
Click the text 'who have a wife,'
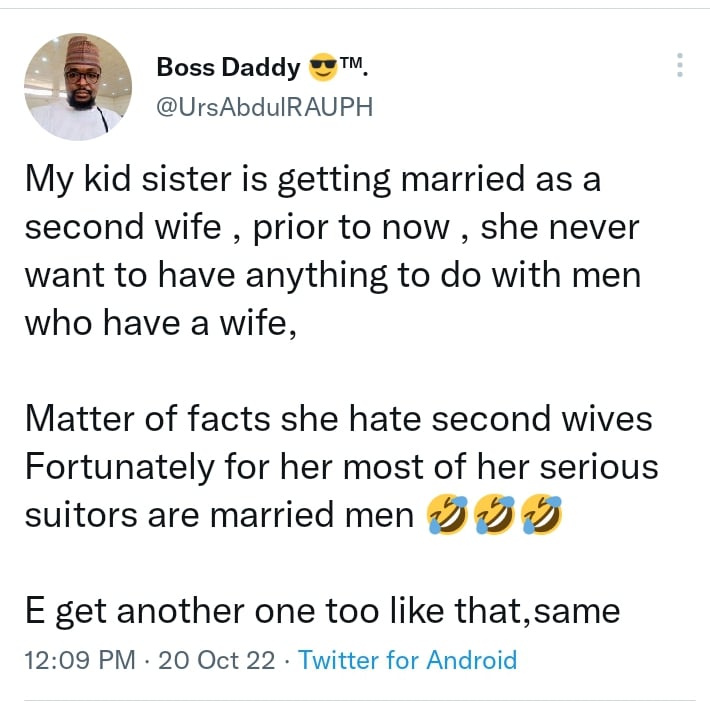point(160,322)
